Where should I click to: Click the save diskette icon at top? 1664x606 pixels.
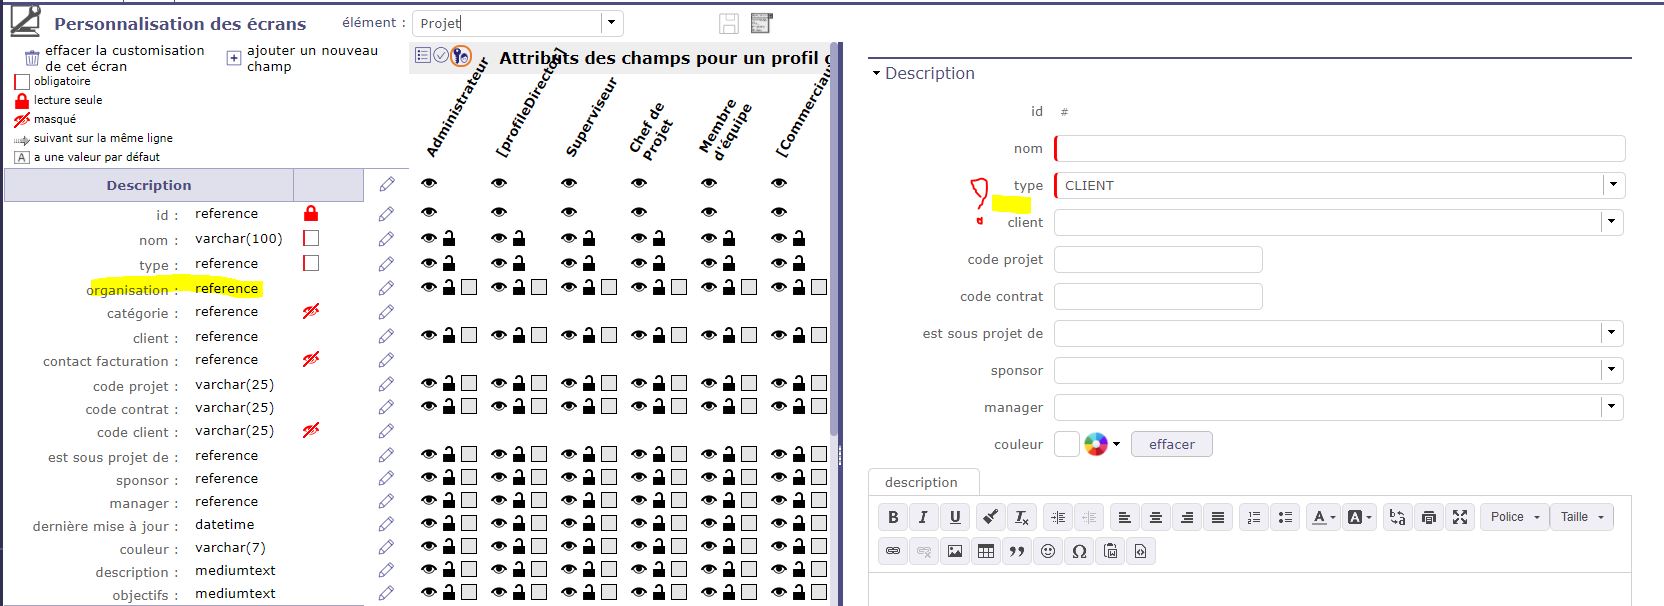coord(729,24)
